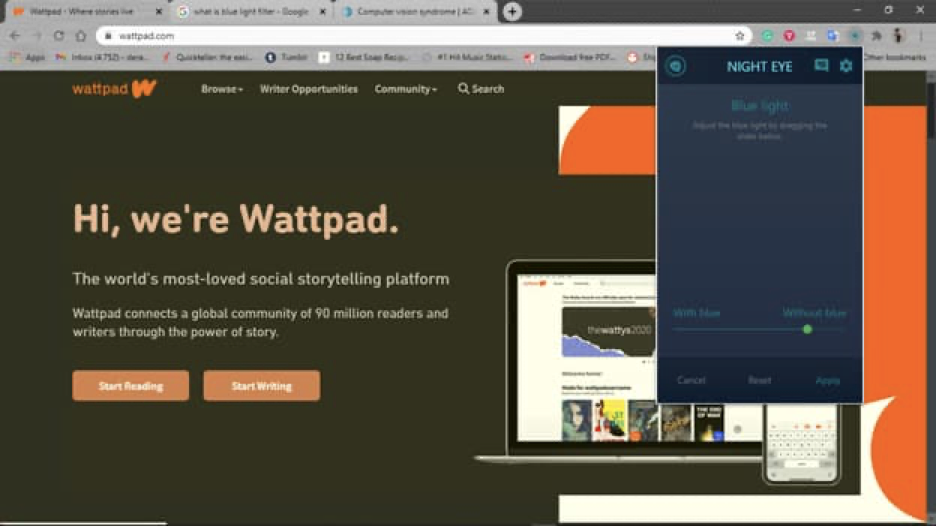Open the Night Eye chat feedback icon
Image resolution: width=936 pixels, height=526 pixels.
coord(821,65)
